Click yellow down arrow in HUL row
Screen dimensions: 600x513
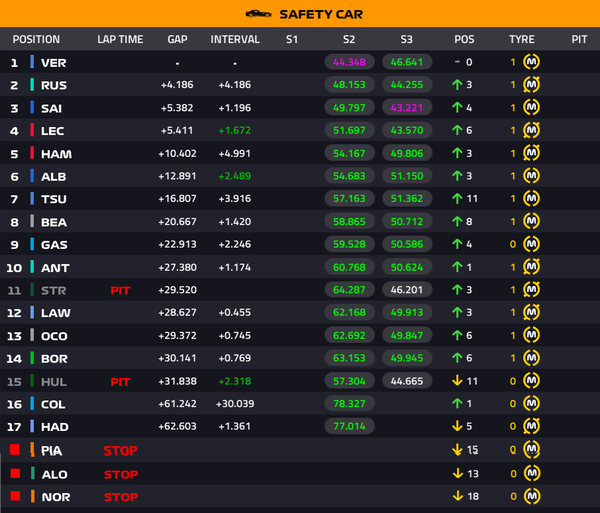point(457,381)
